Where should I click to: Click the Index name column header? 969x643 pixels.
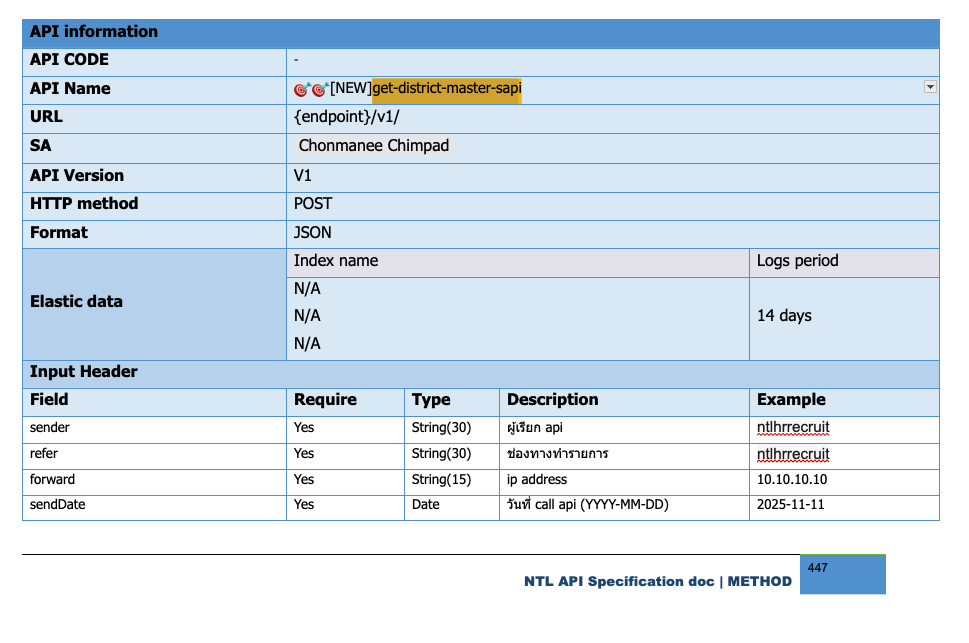tap(336, 261)
